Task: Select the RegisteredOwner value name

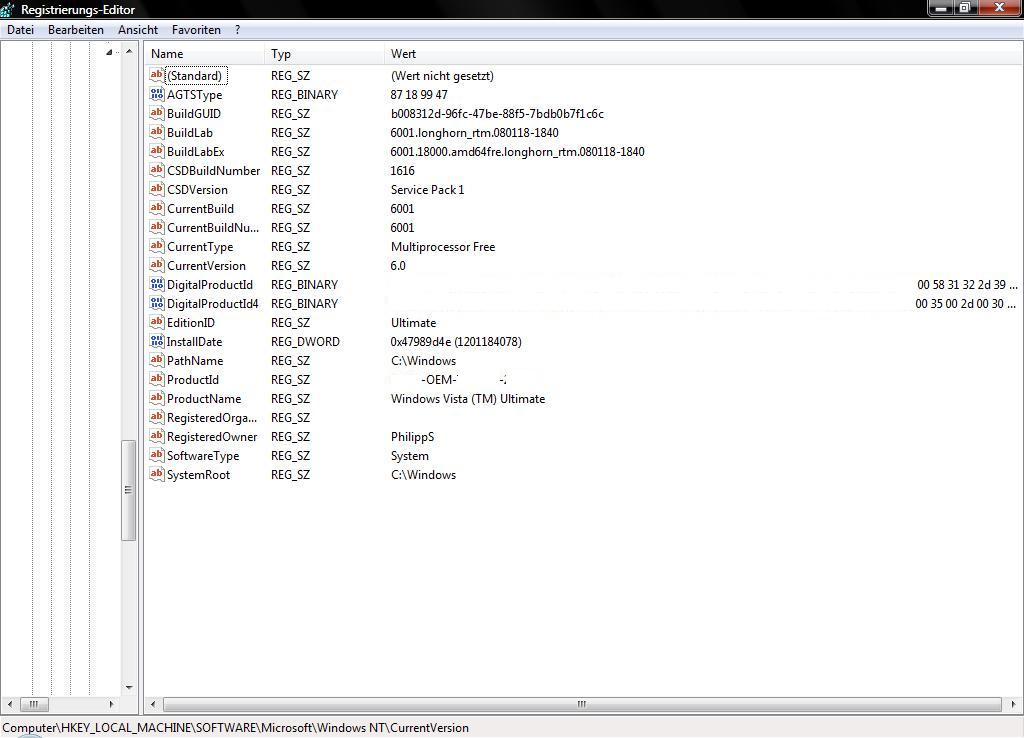Action: [x=212, y=436]
